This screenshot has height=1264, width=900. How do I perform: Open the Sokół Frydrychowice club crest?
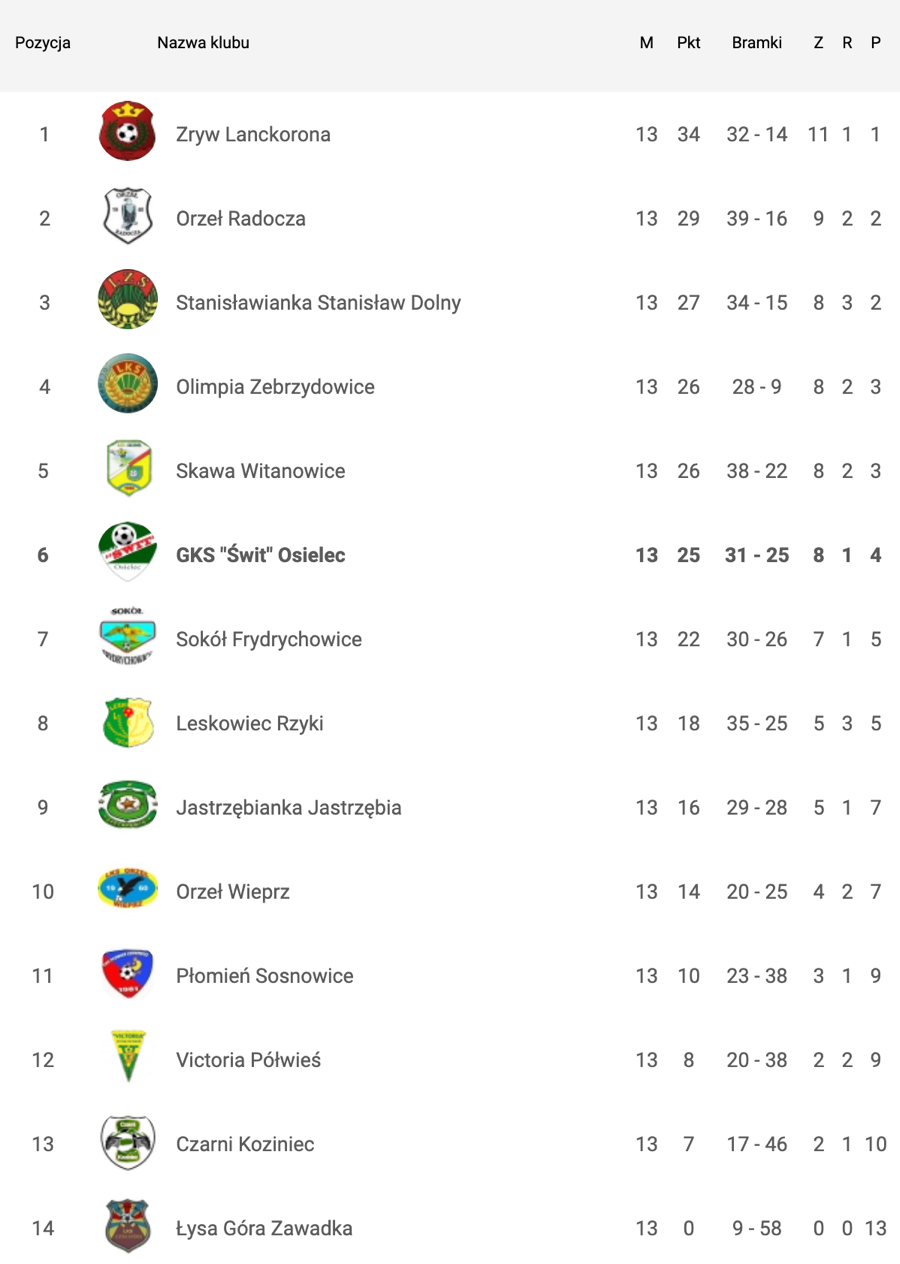pyautogui.click(x=128, y=637)
